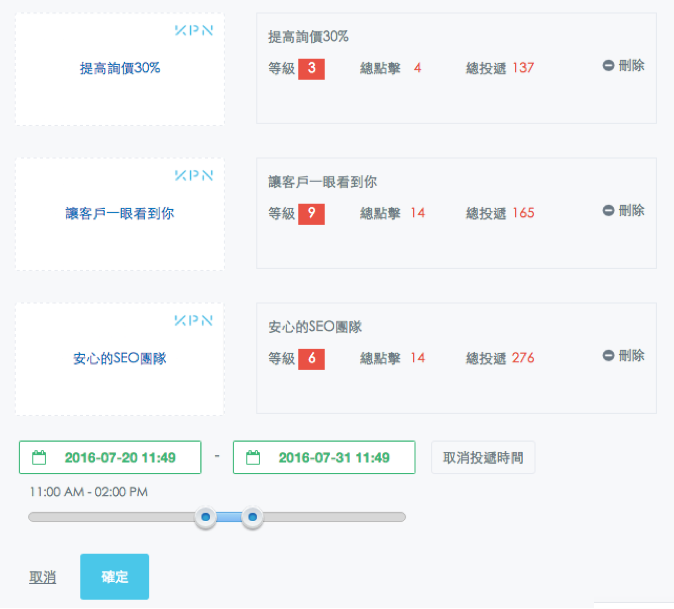The image size is (674, 609).
Task: Click the delete icon for 讓客戶一眼看到你
Action: tap(608, 211)
